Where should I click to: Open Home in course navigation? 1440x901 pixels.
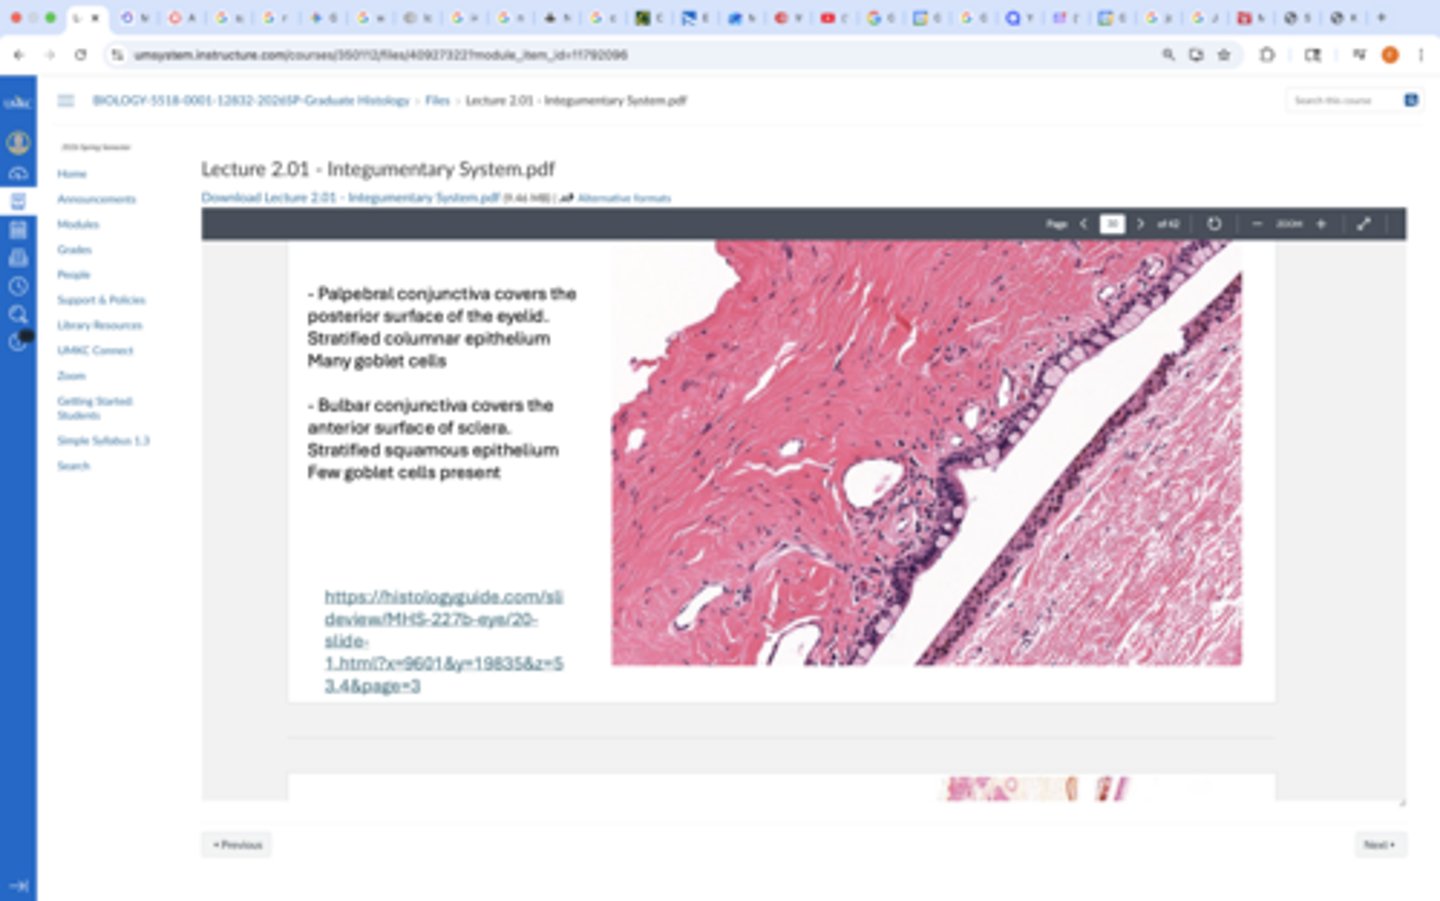coord(72,174)
